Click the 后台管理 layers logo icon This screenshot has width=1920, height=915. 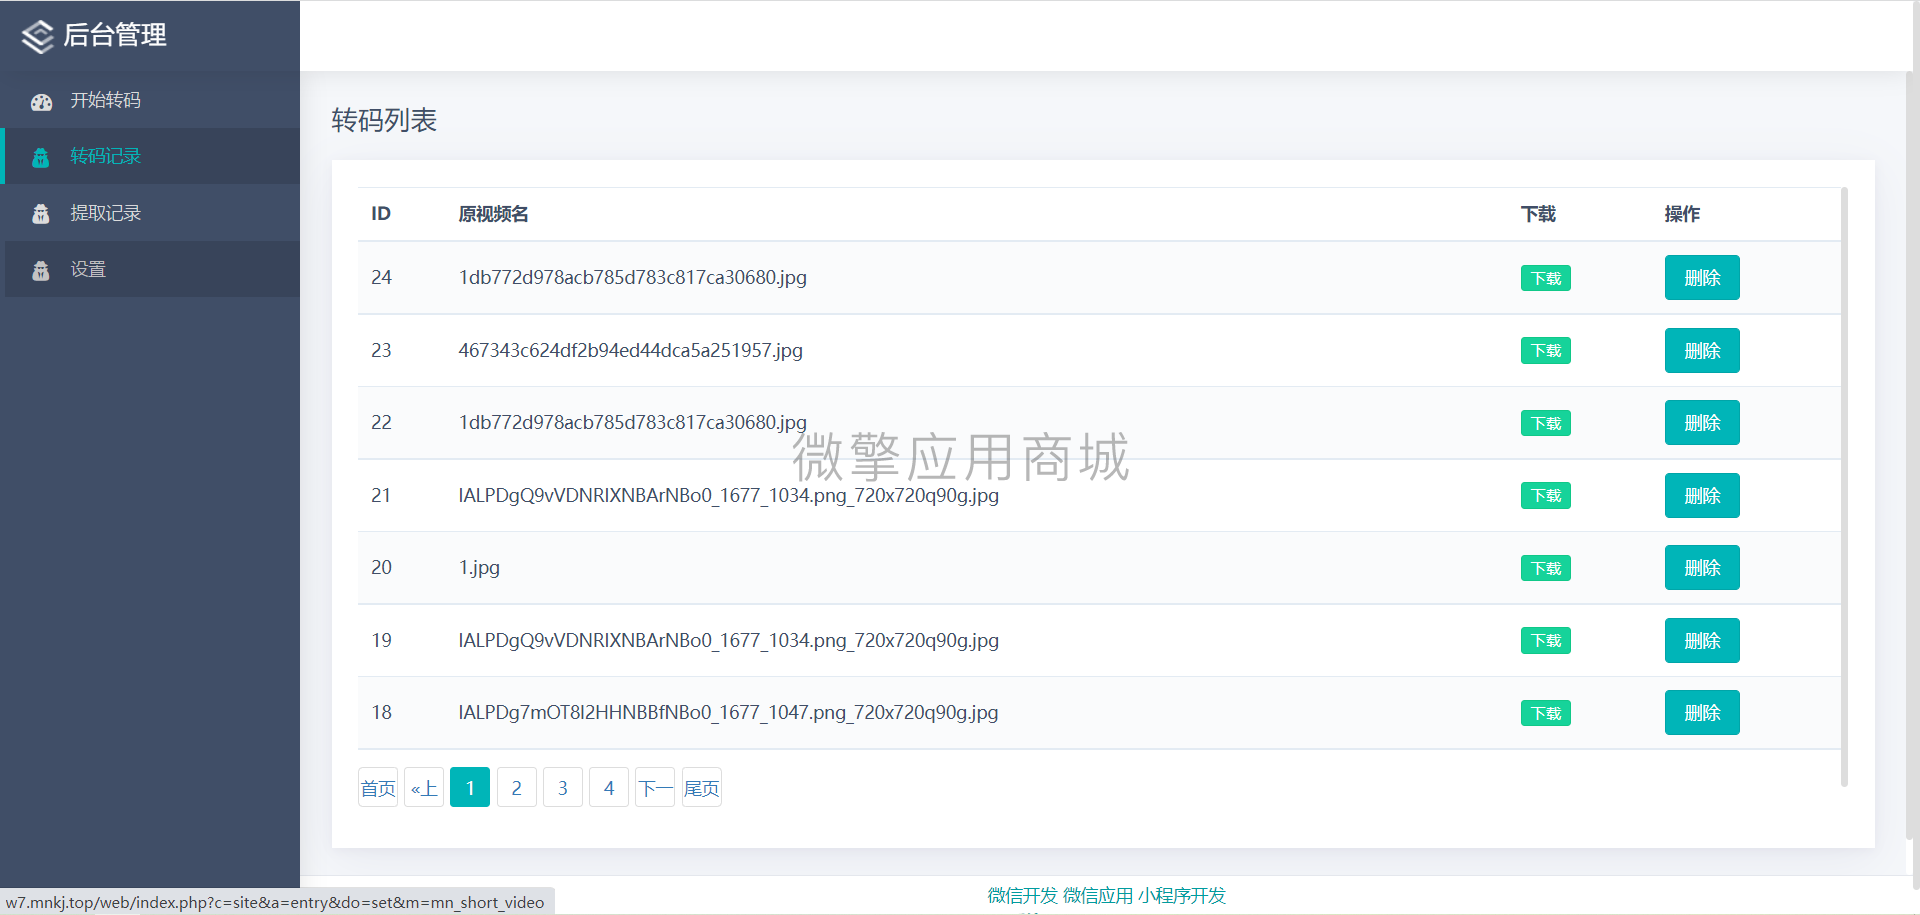point(37,37)
